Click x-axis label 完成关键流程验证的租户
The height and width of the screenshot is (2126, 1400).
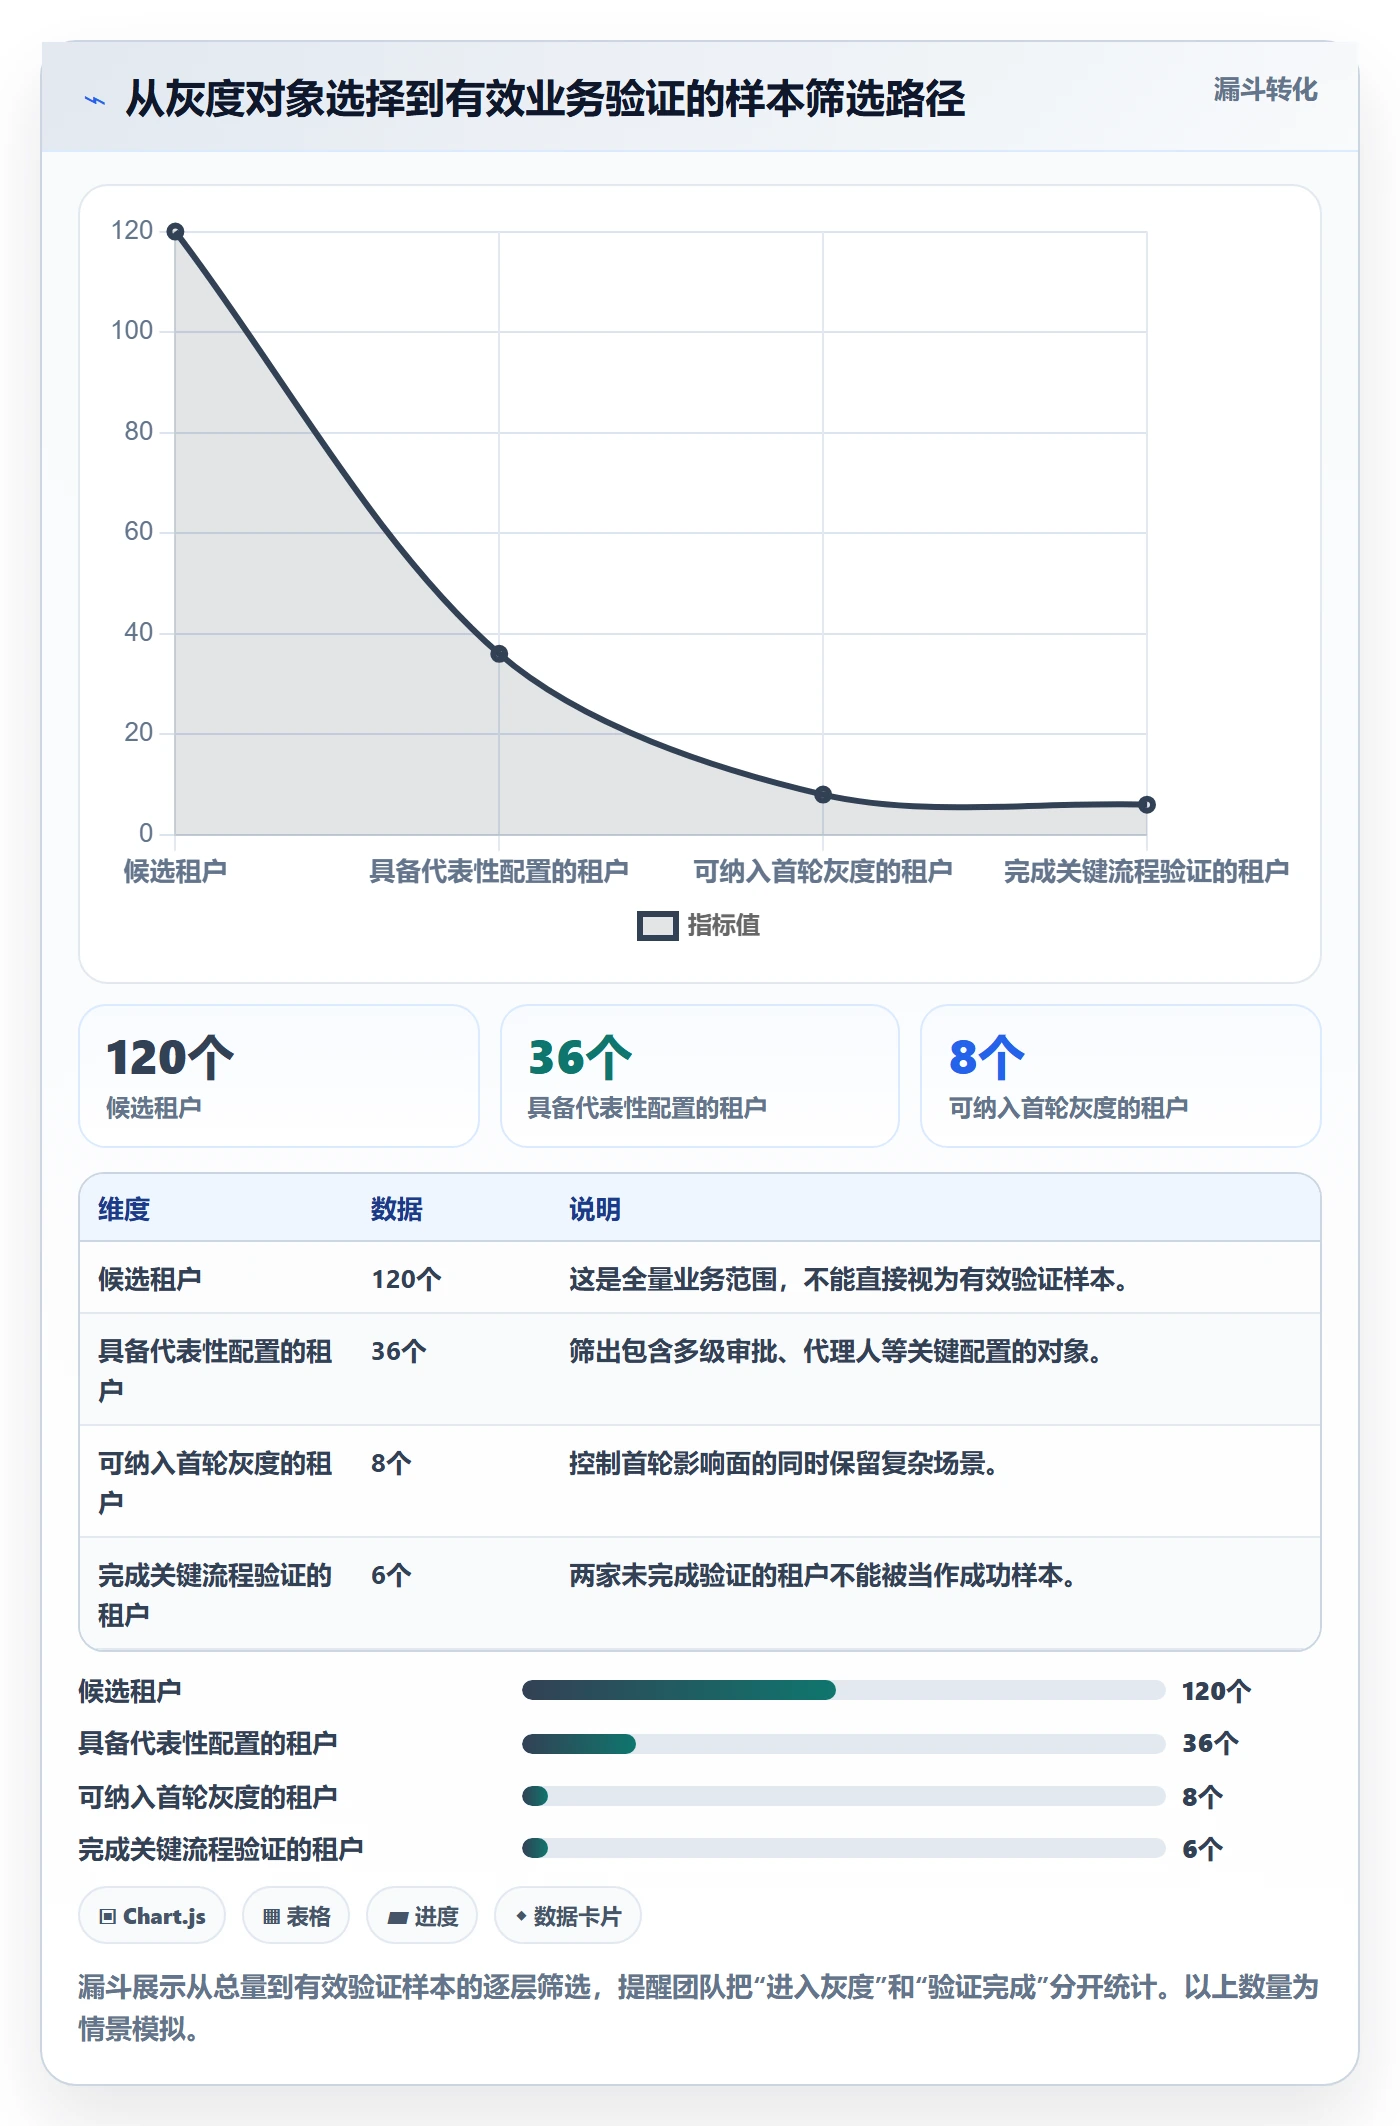(x=1146, y=872)
